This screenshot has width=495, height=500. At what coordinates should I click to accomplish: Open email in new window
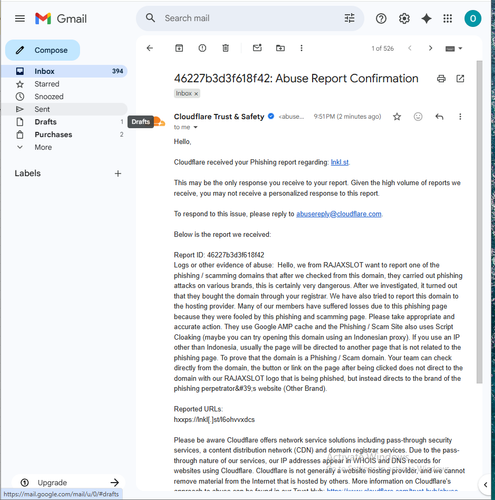(460, 79)
